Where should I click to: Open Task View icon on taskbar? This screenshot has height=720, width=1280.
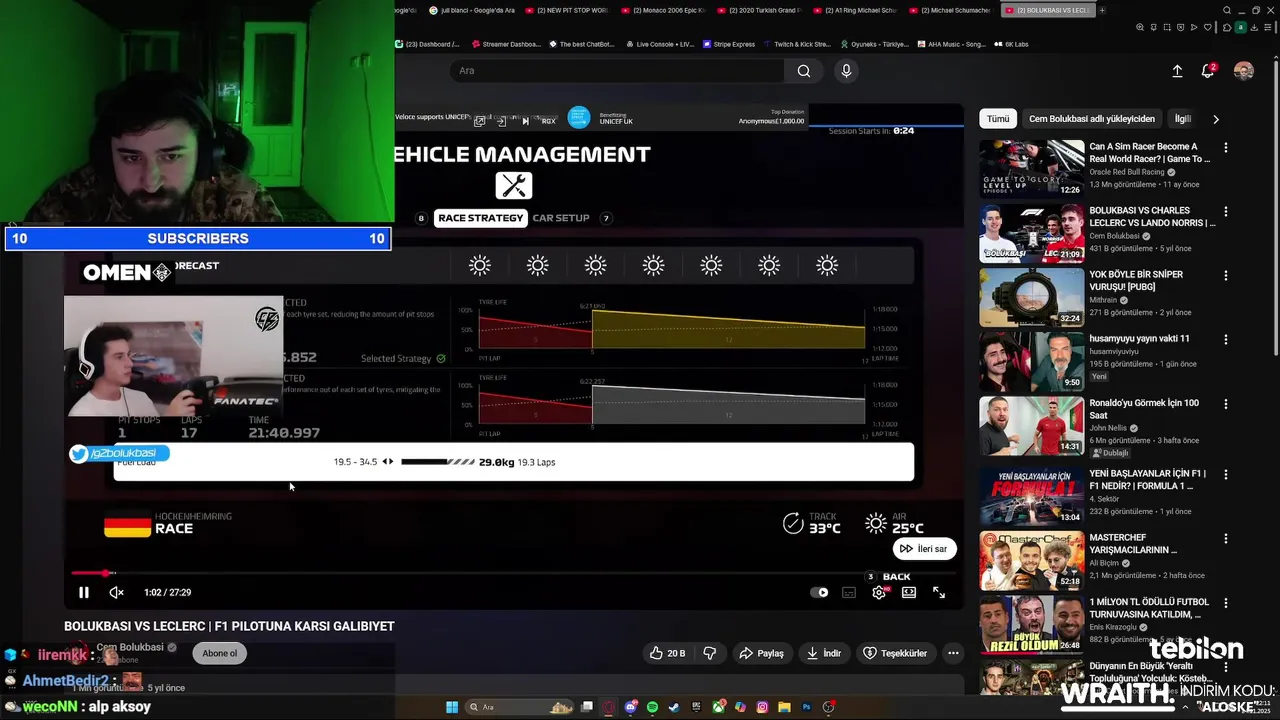[587, 707]
